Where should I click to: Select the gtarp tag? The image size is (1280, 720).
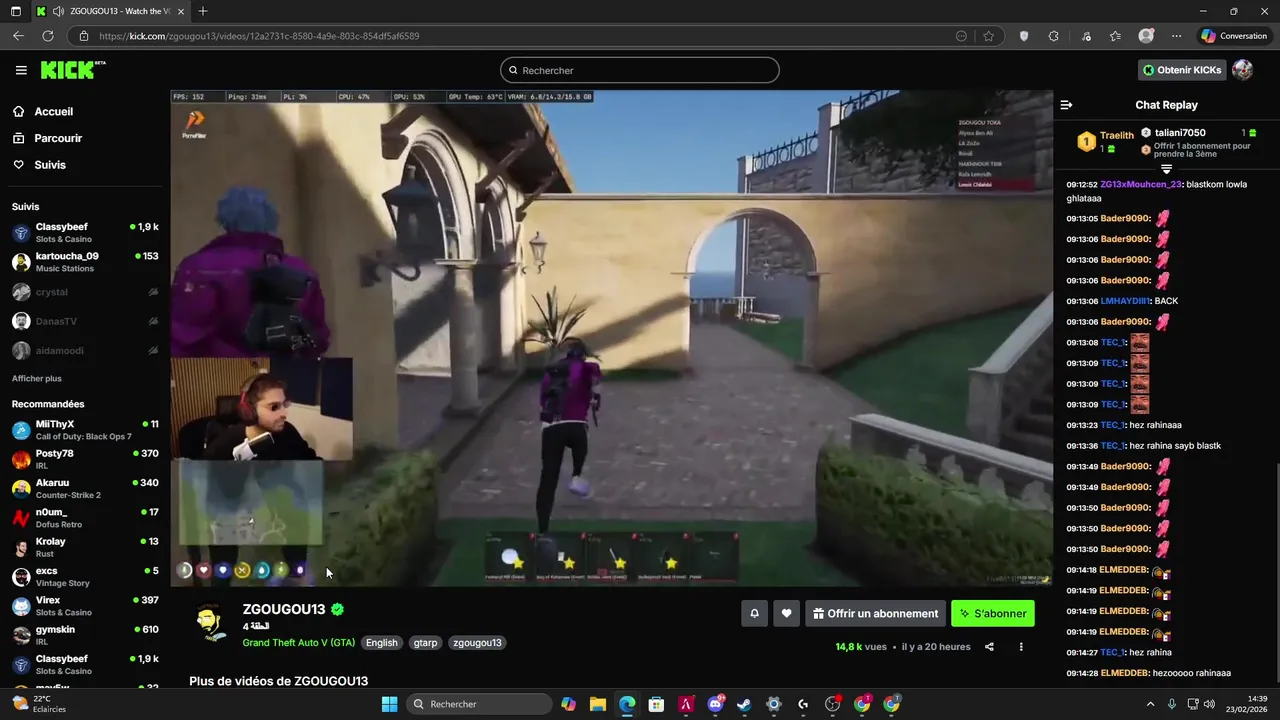click(x=425, y=643)
